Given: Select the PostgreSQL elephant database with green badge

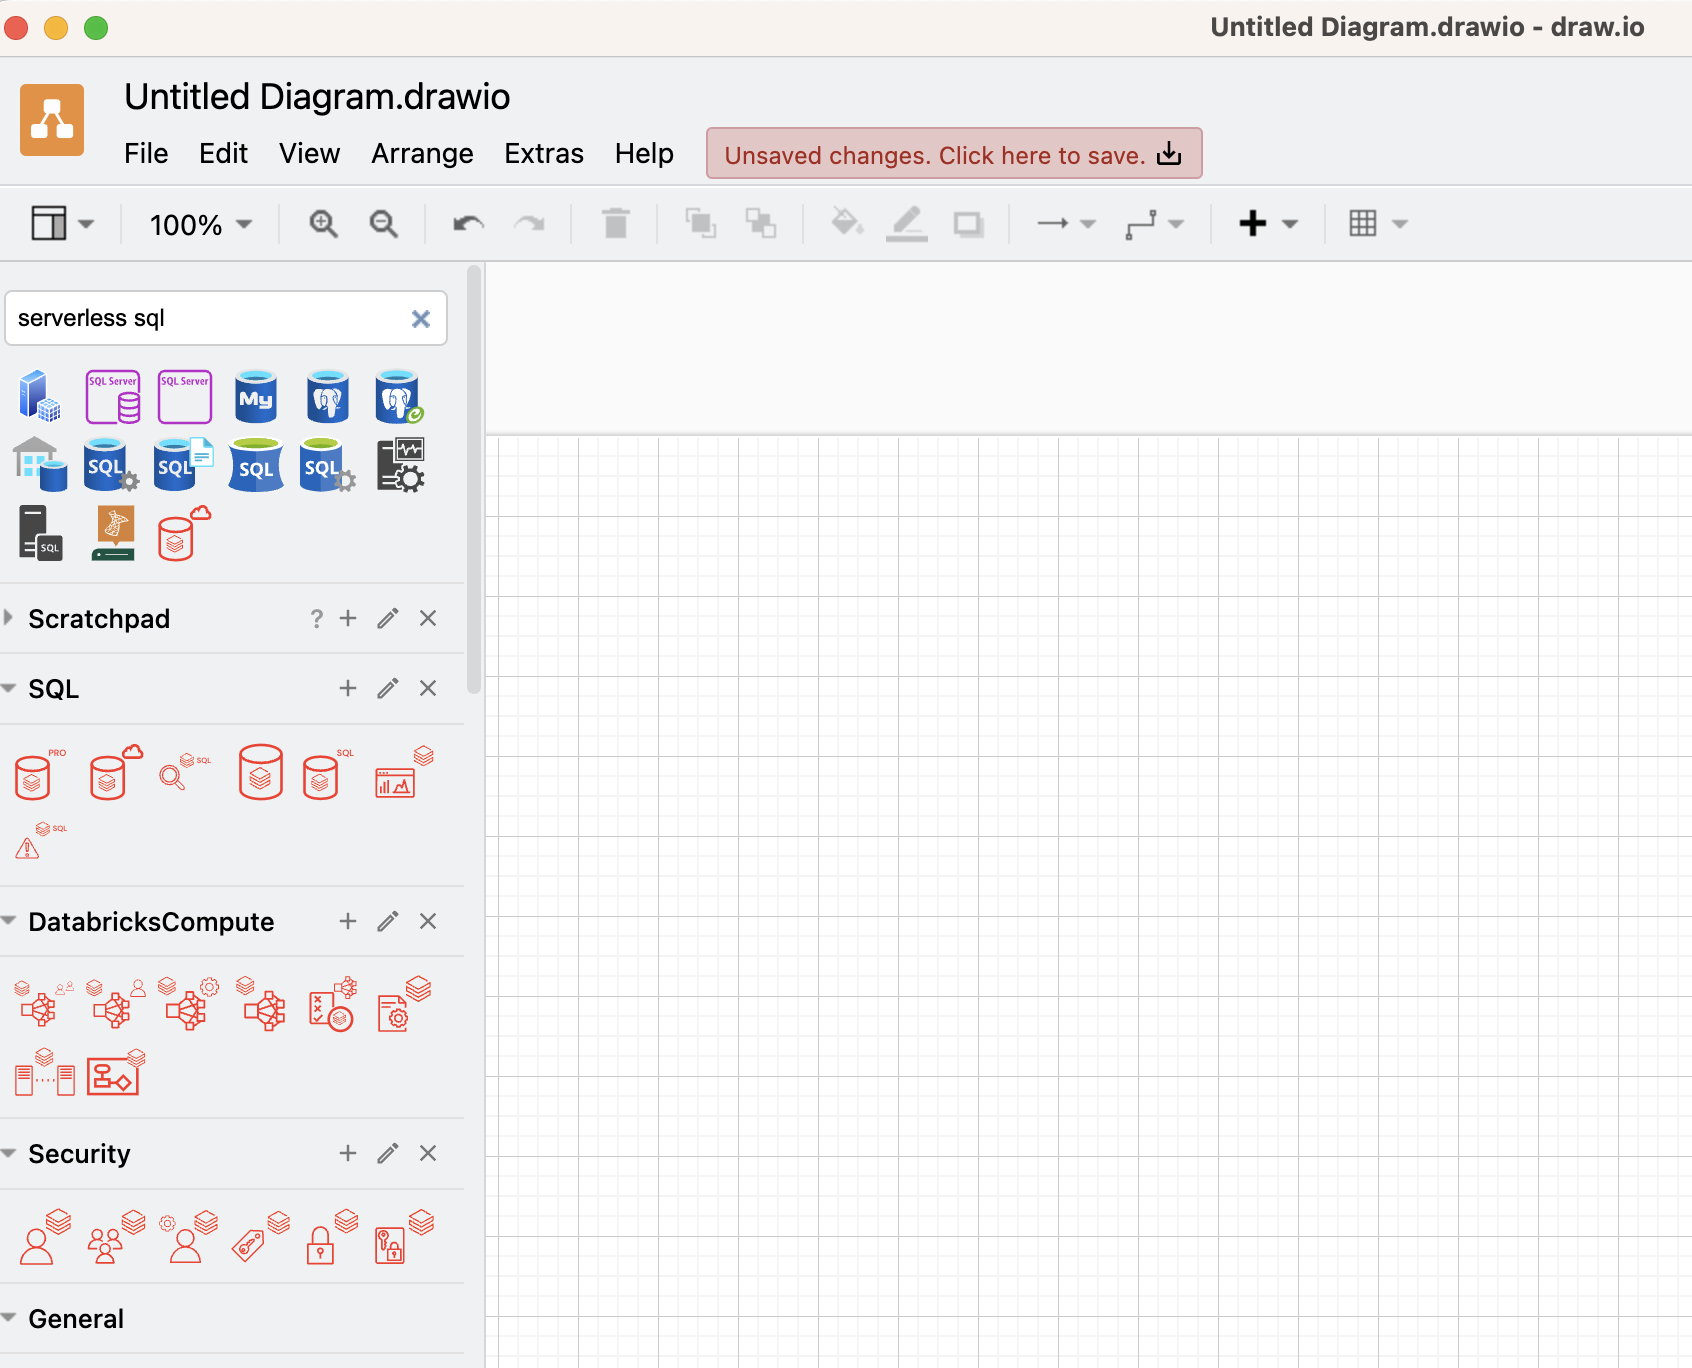Looking at the screenshot, I should click(399, 397).
